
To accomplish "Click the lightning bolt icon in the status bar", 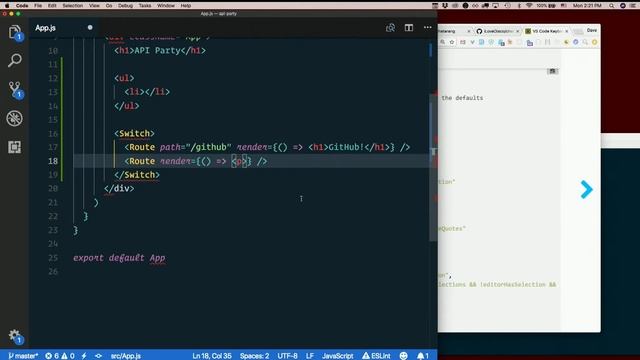I will point(84,356).
